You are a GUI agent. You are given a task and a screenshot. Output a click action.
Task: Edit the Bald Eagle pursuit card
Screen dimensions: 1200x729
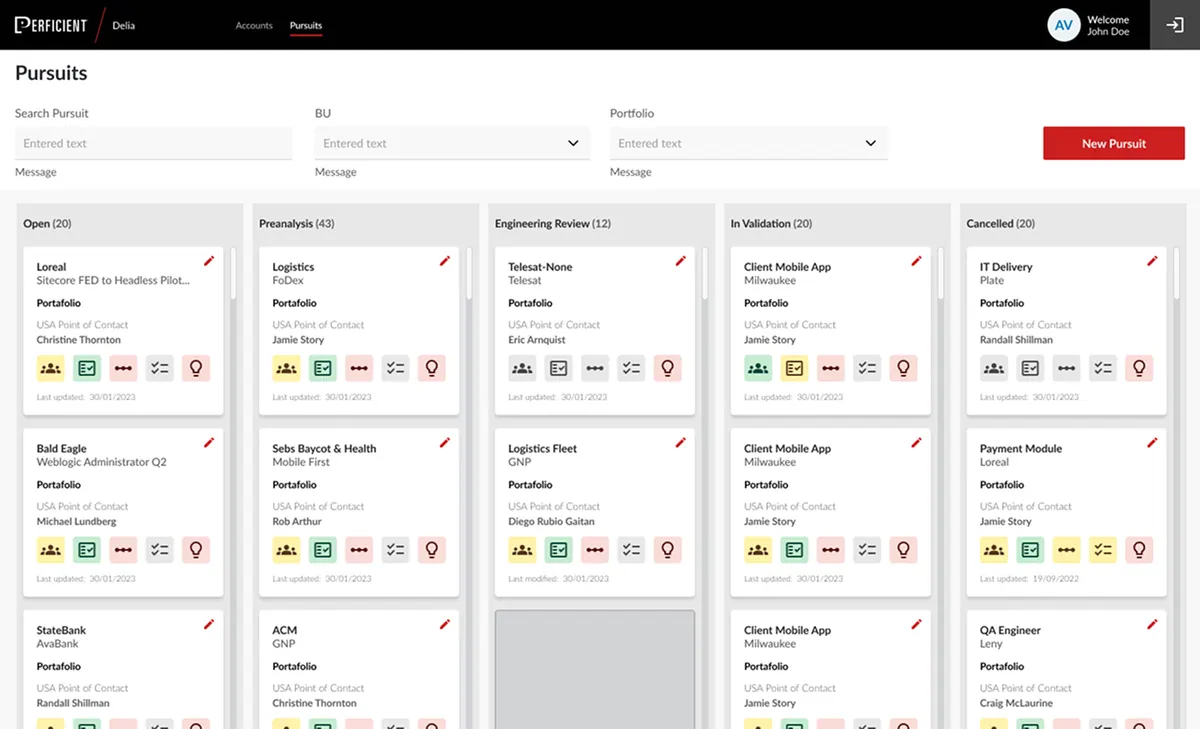point(209,443)
